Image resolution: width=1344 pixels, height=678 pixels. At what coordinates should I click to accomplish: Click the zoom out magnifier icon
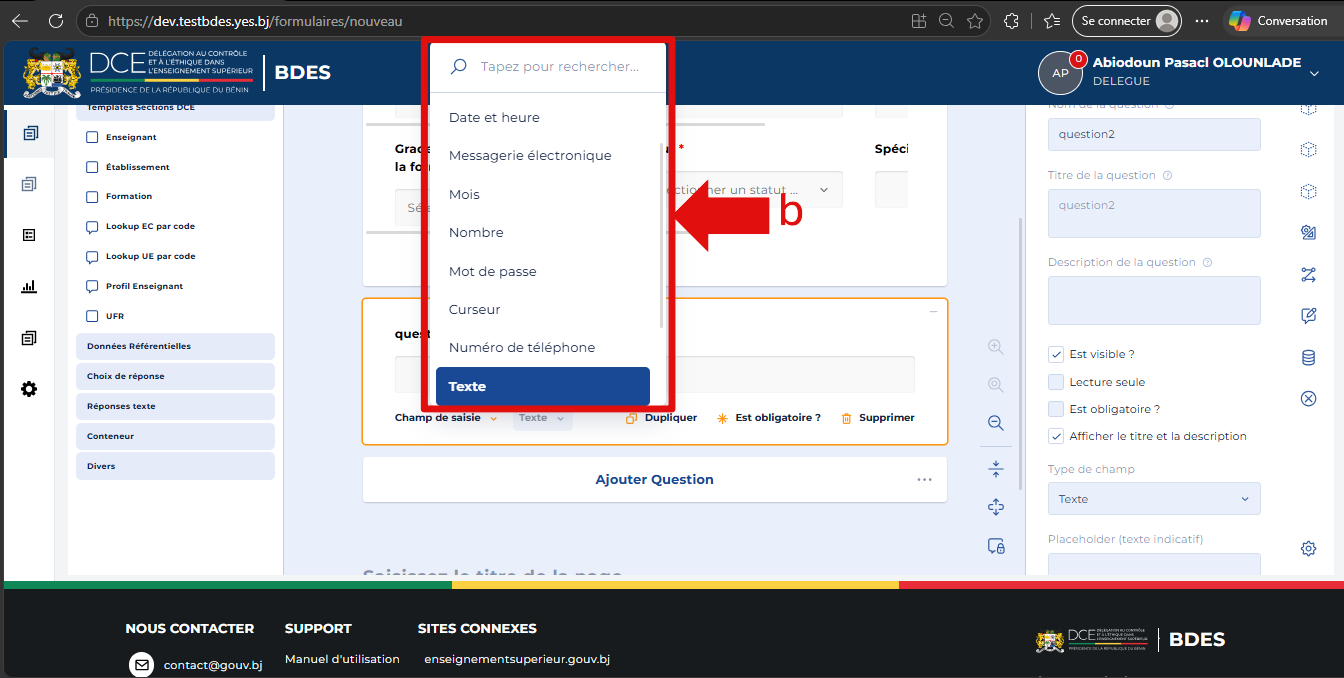(995, 423)
